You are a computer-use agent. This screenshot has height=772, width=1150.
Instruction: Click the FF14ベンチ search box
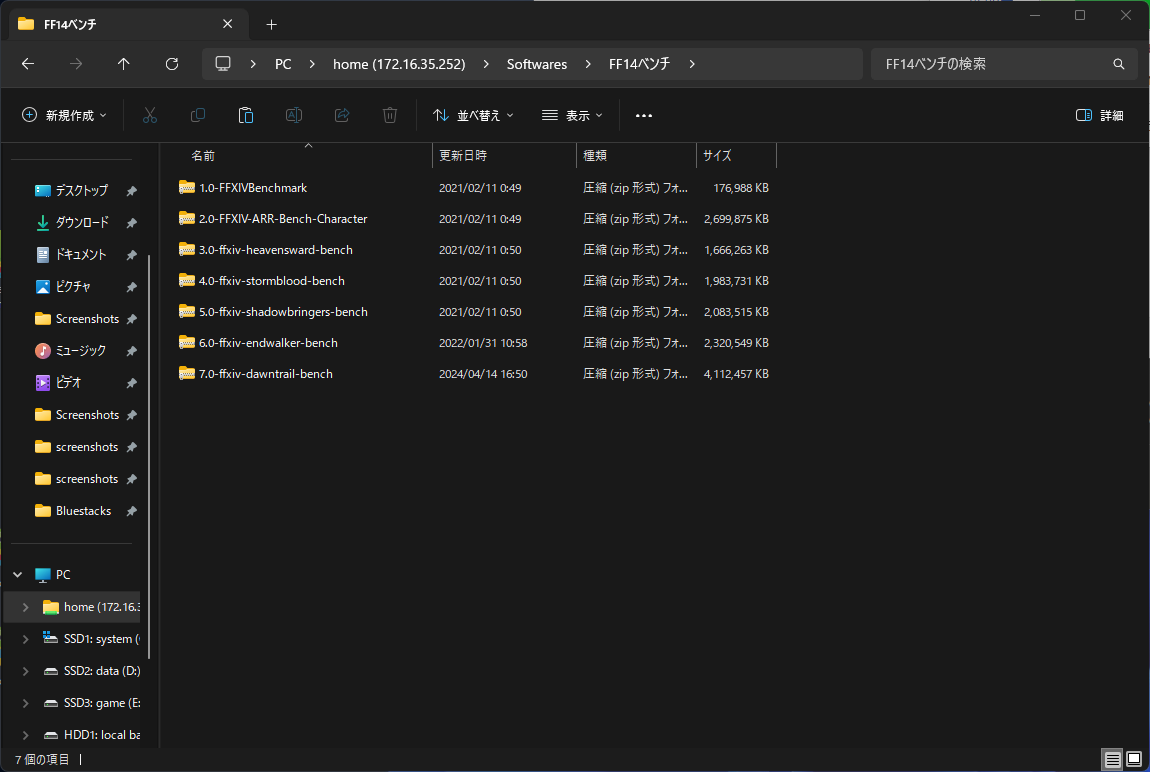point(995,64)
